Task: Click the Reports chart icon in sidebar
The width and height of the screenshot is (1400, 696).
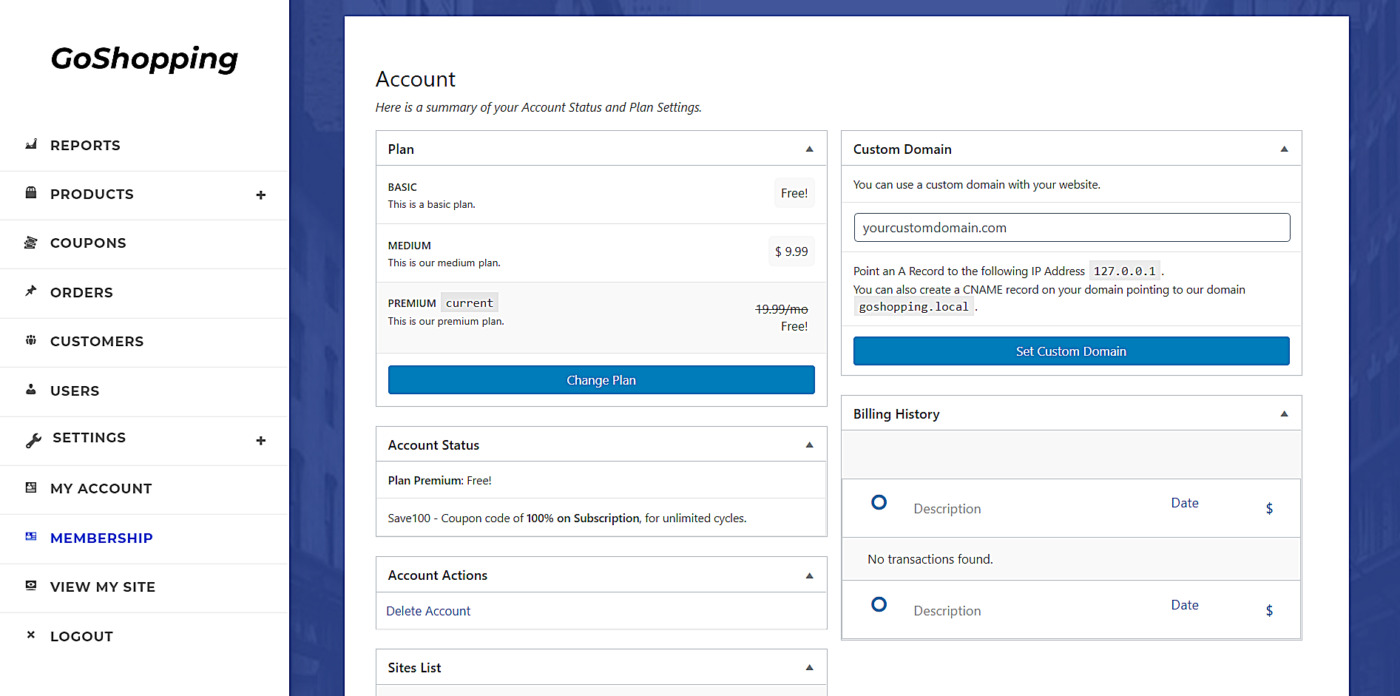Action: 31,144
